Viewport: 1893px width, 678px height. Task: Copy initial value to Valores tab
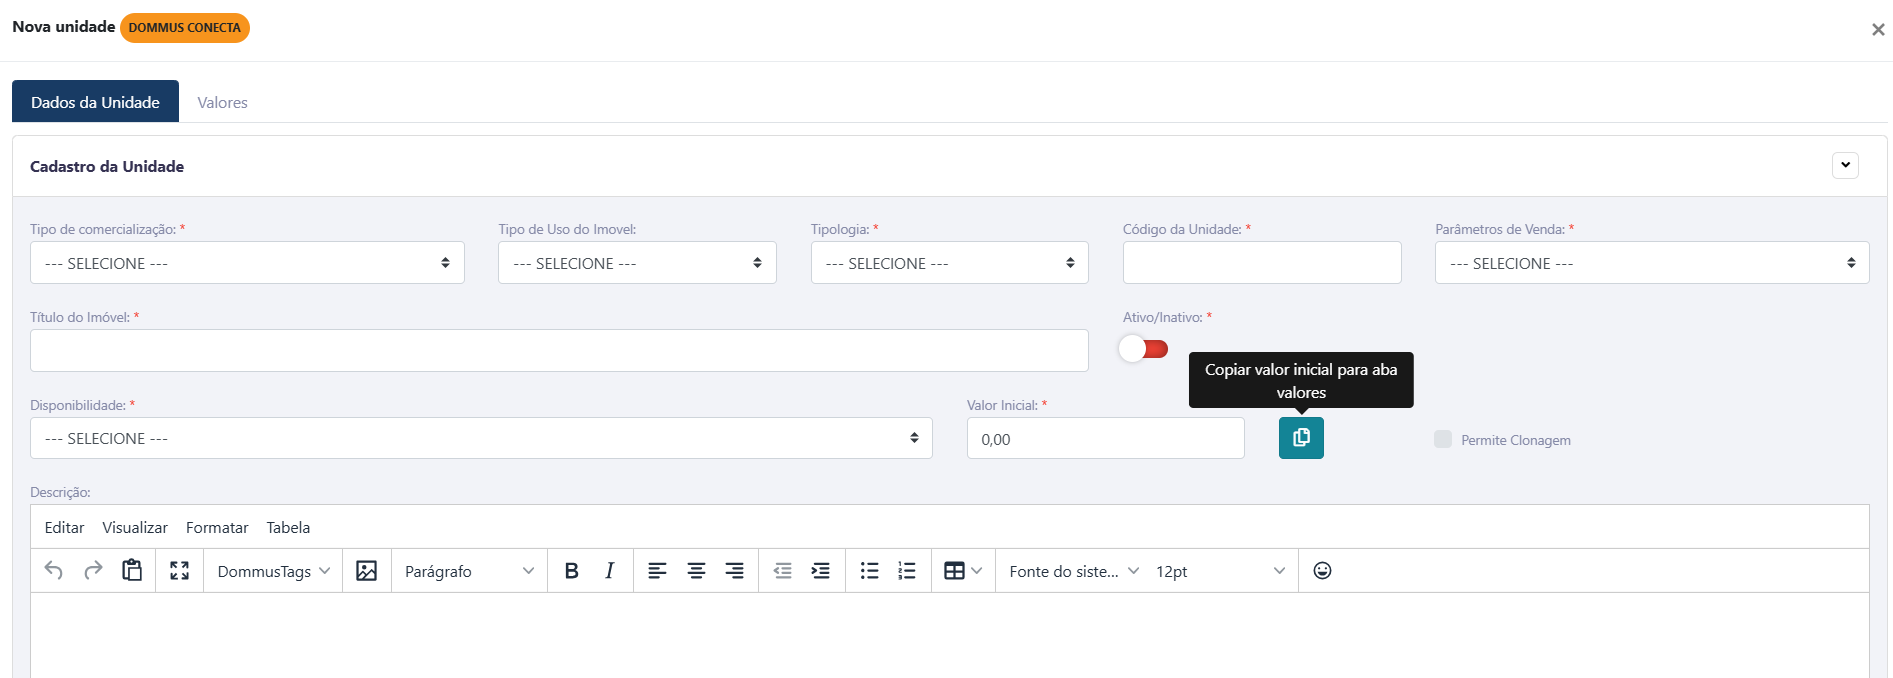click(1301, 438)
